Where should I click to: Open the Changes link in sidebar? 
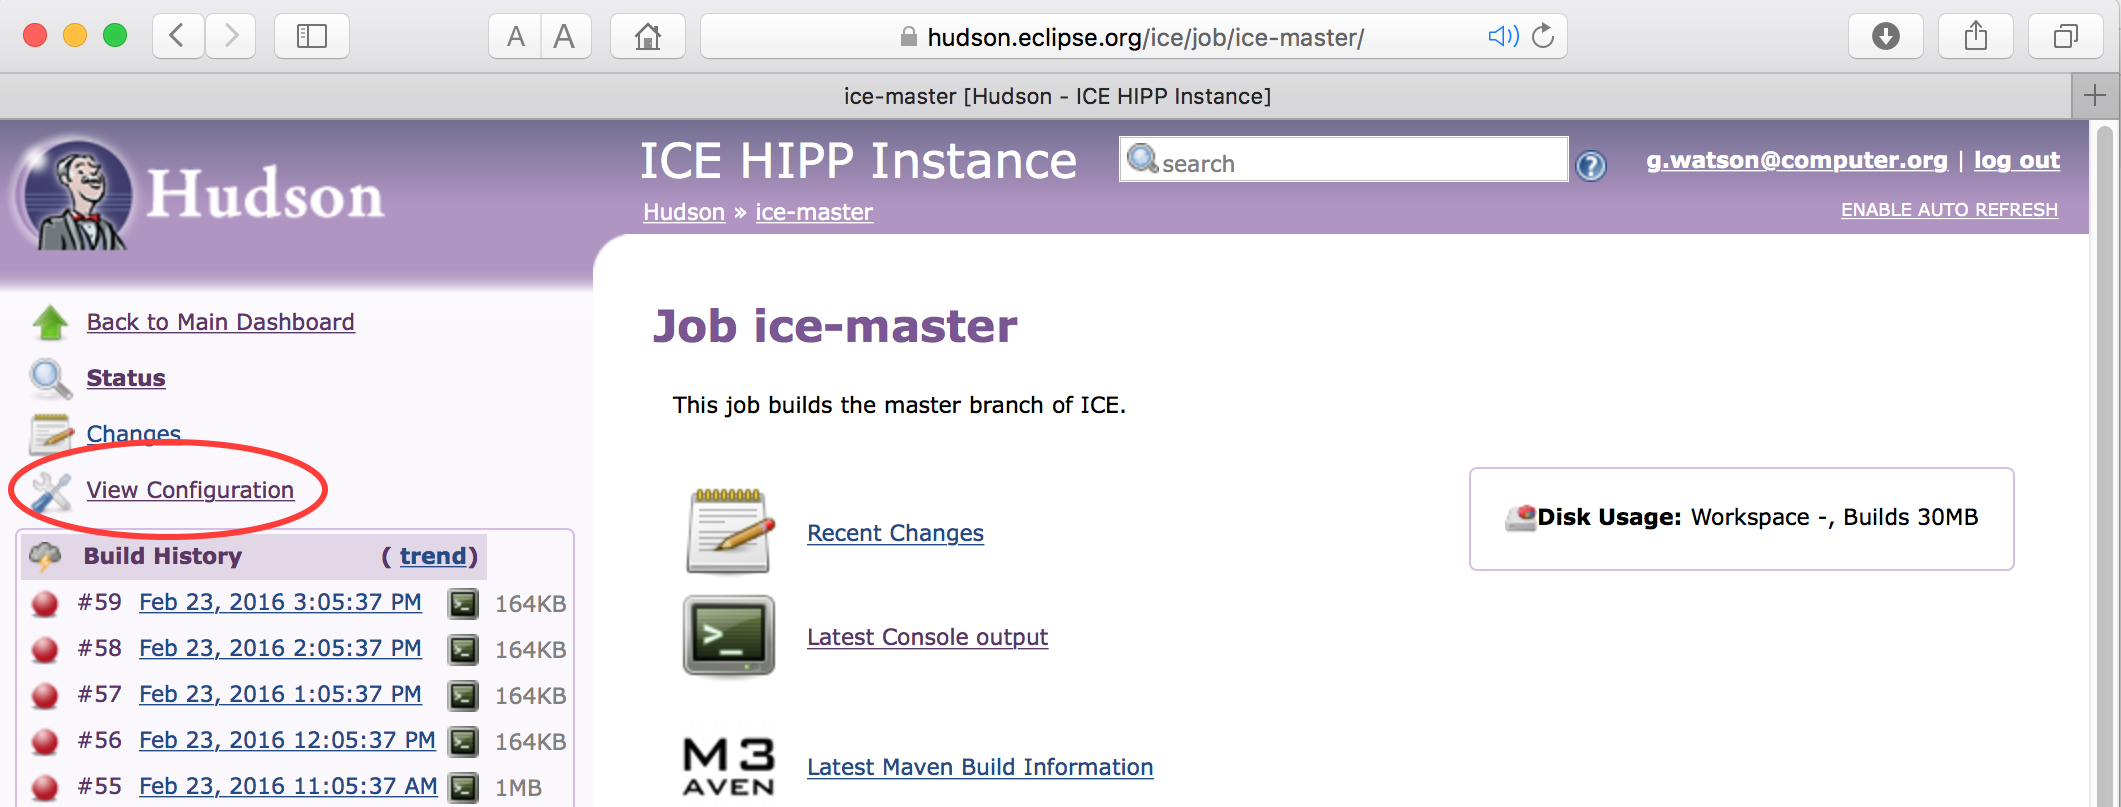click(x=134, y=434)
